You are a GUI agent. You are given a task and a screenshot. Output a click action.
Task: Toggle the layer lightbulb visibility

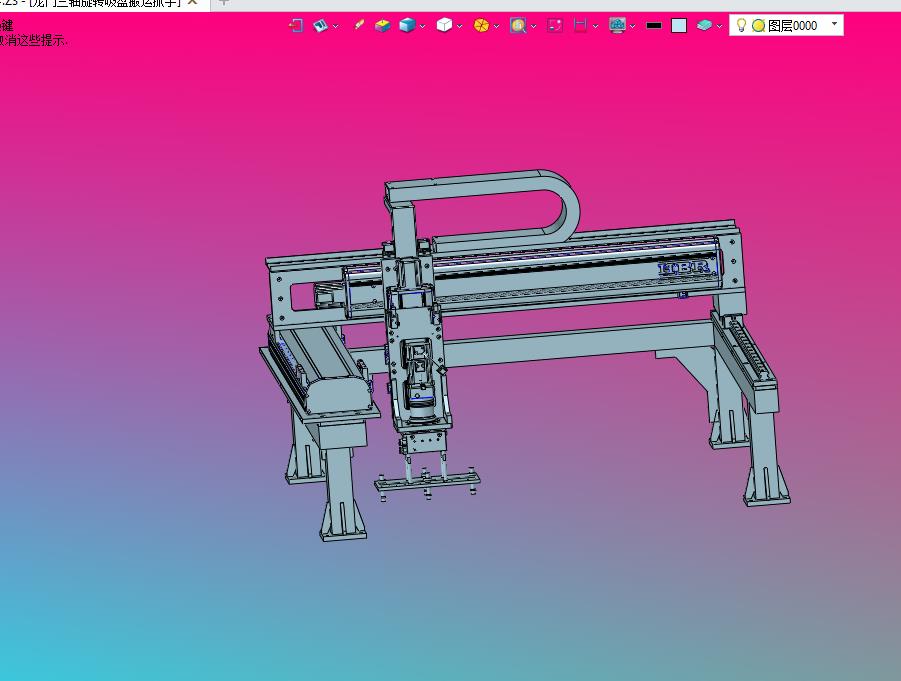pyautogui.click(x=741, y=25)
